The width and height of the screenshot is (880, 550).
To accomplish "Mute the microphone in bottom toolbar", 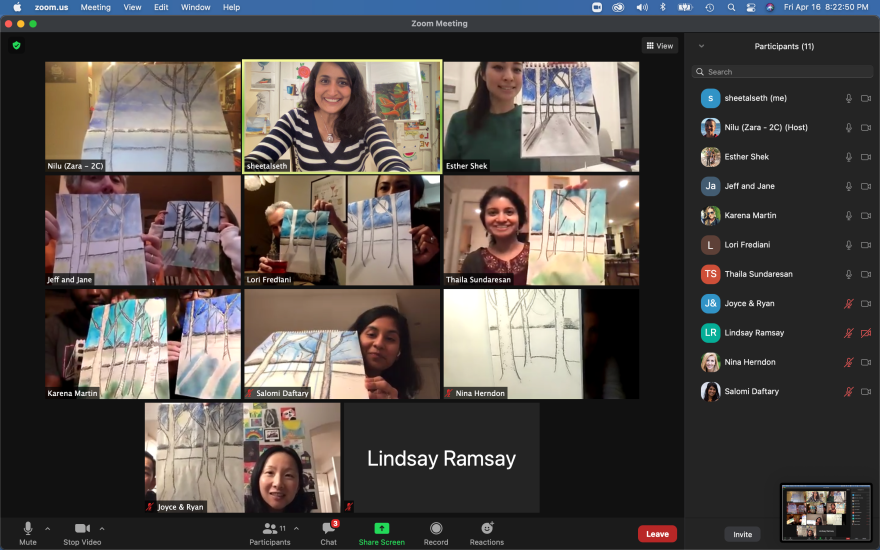I will coord(28,528).
